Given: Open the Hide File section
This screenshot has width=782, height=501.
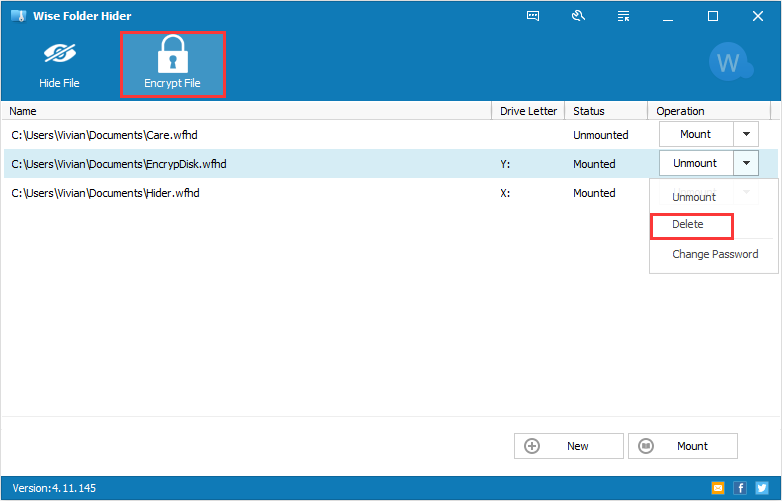Looking at the screenshot, I should click(x=59, y=65).
